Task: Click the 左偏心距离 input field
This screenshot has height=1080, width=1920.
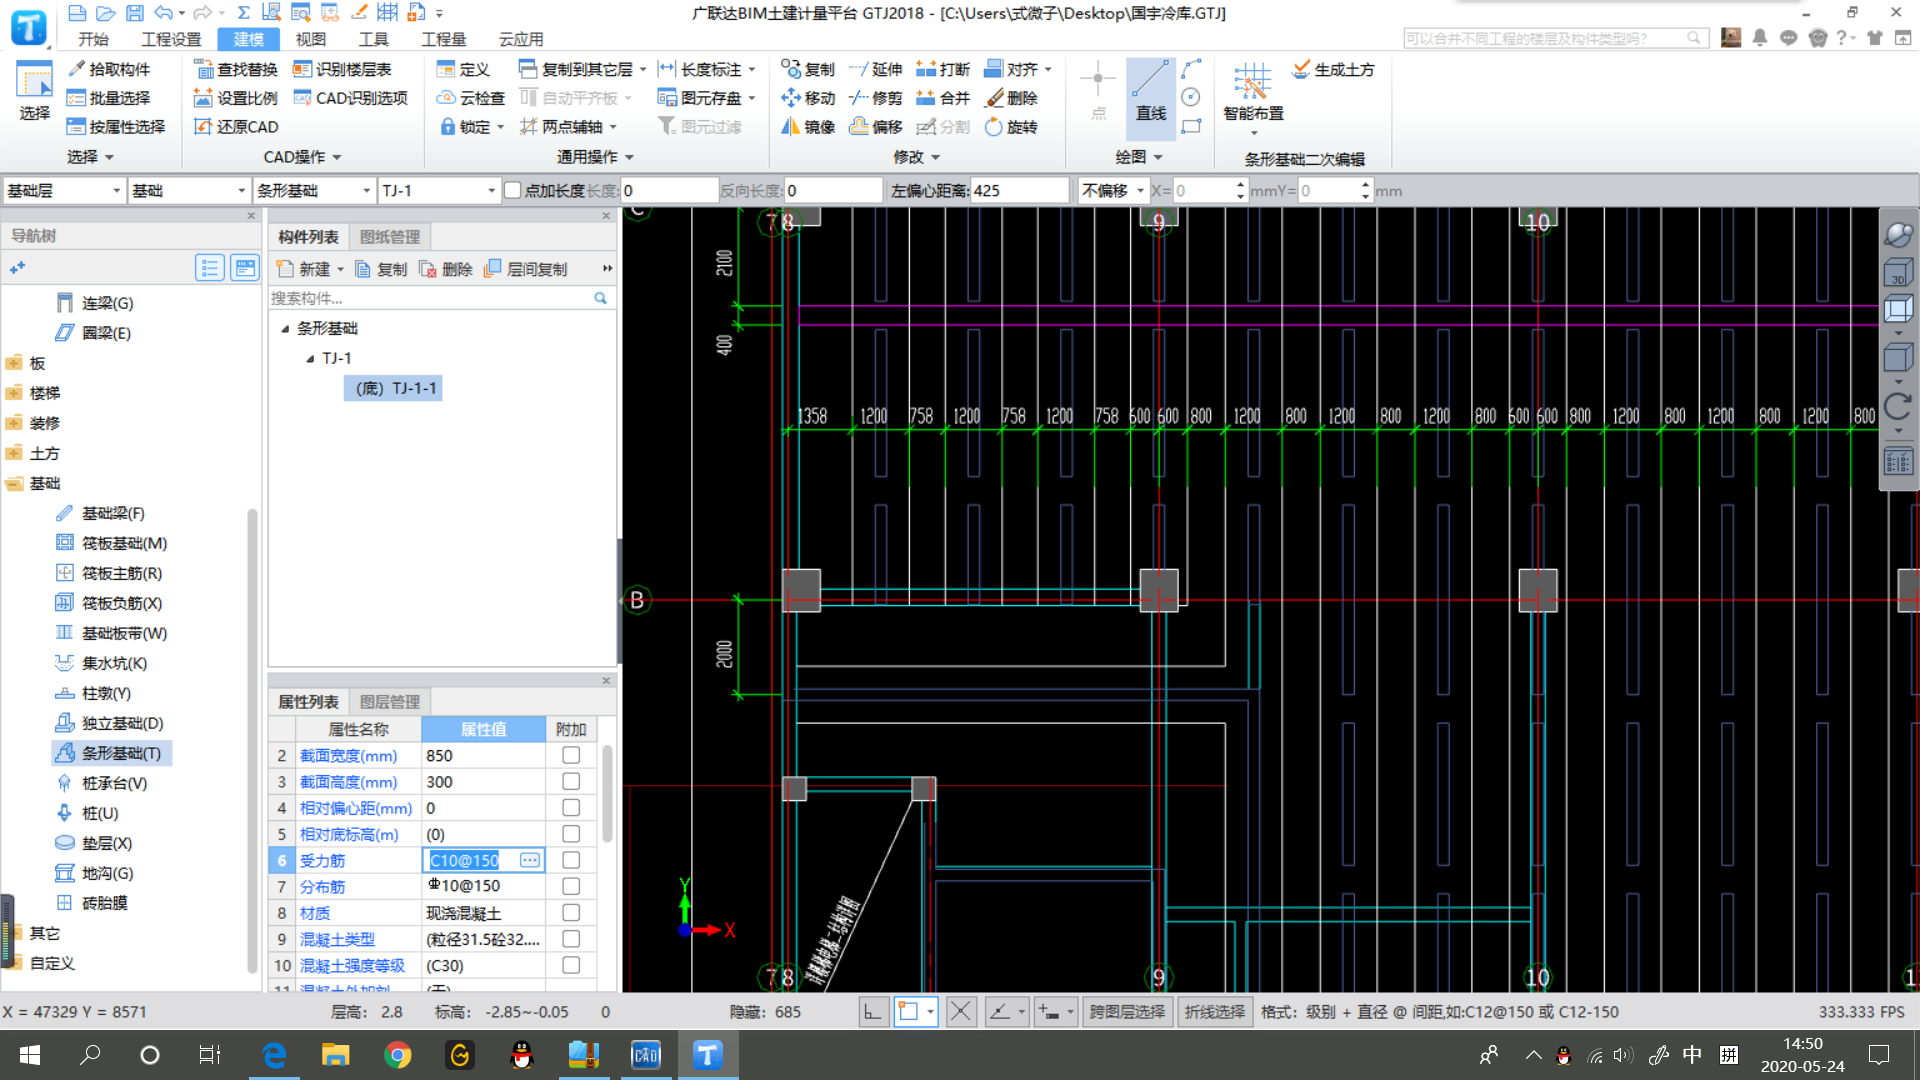Action: point(1020,190)
